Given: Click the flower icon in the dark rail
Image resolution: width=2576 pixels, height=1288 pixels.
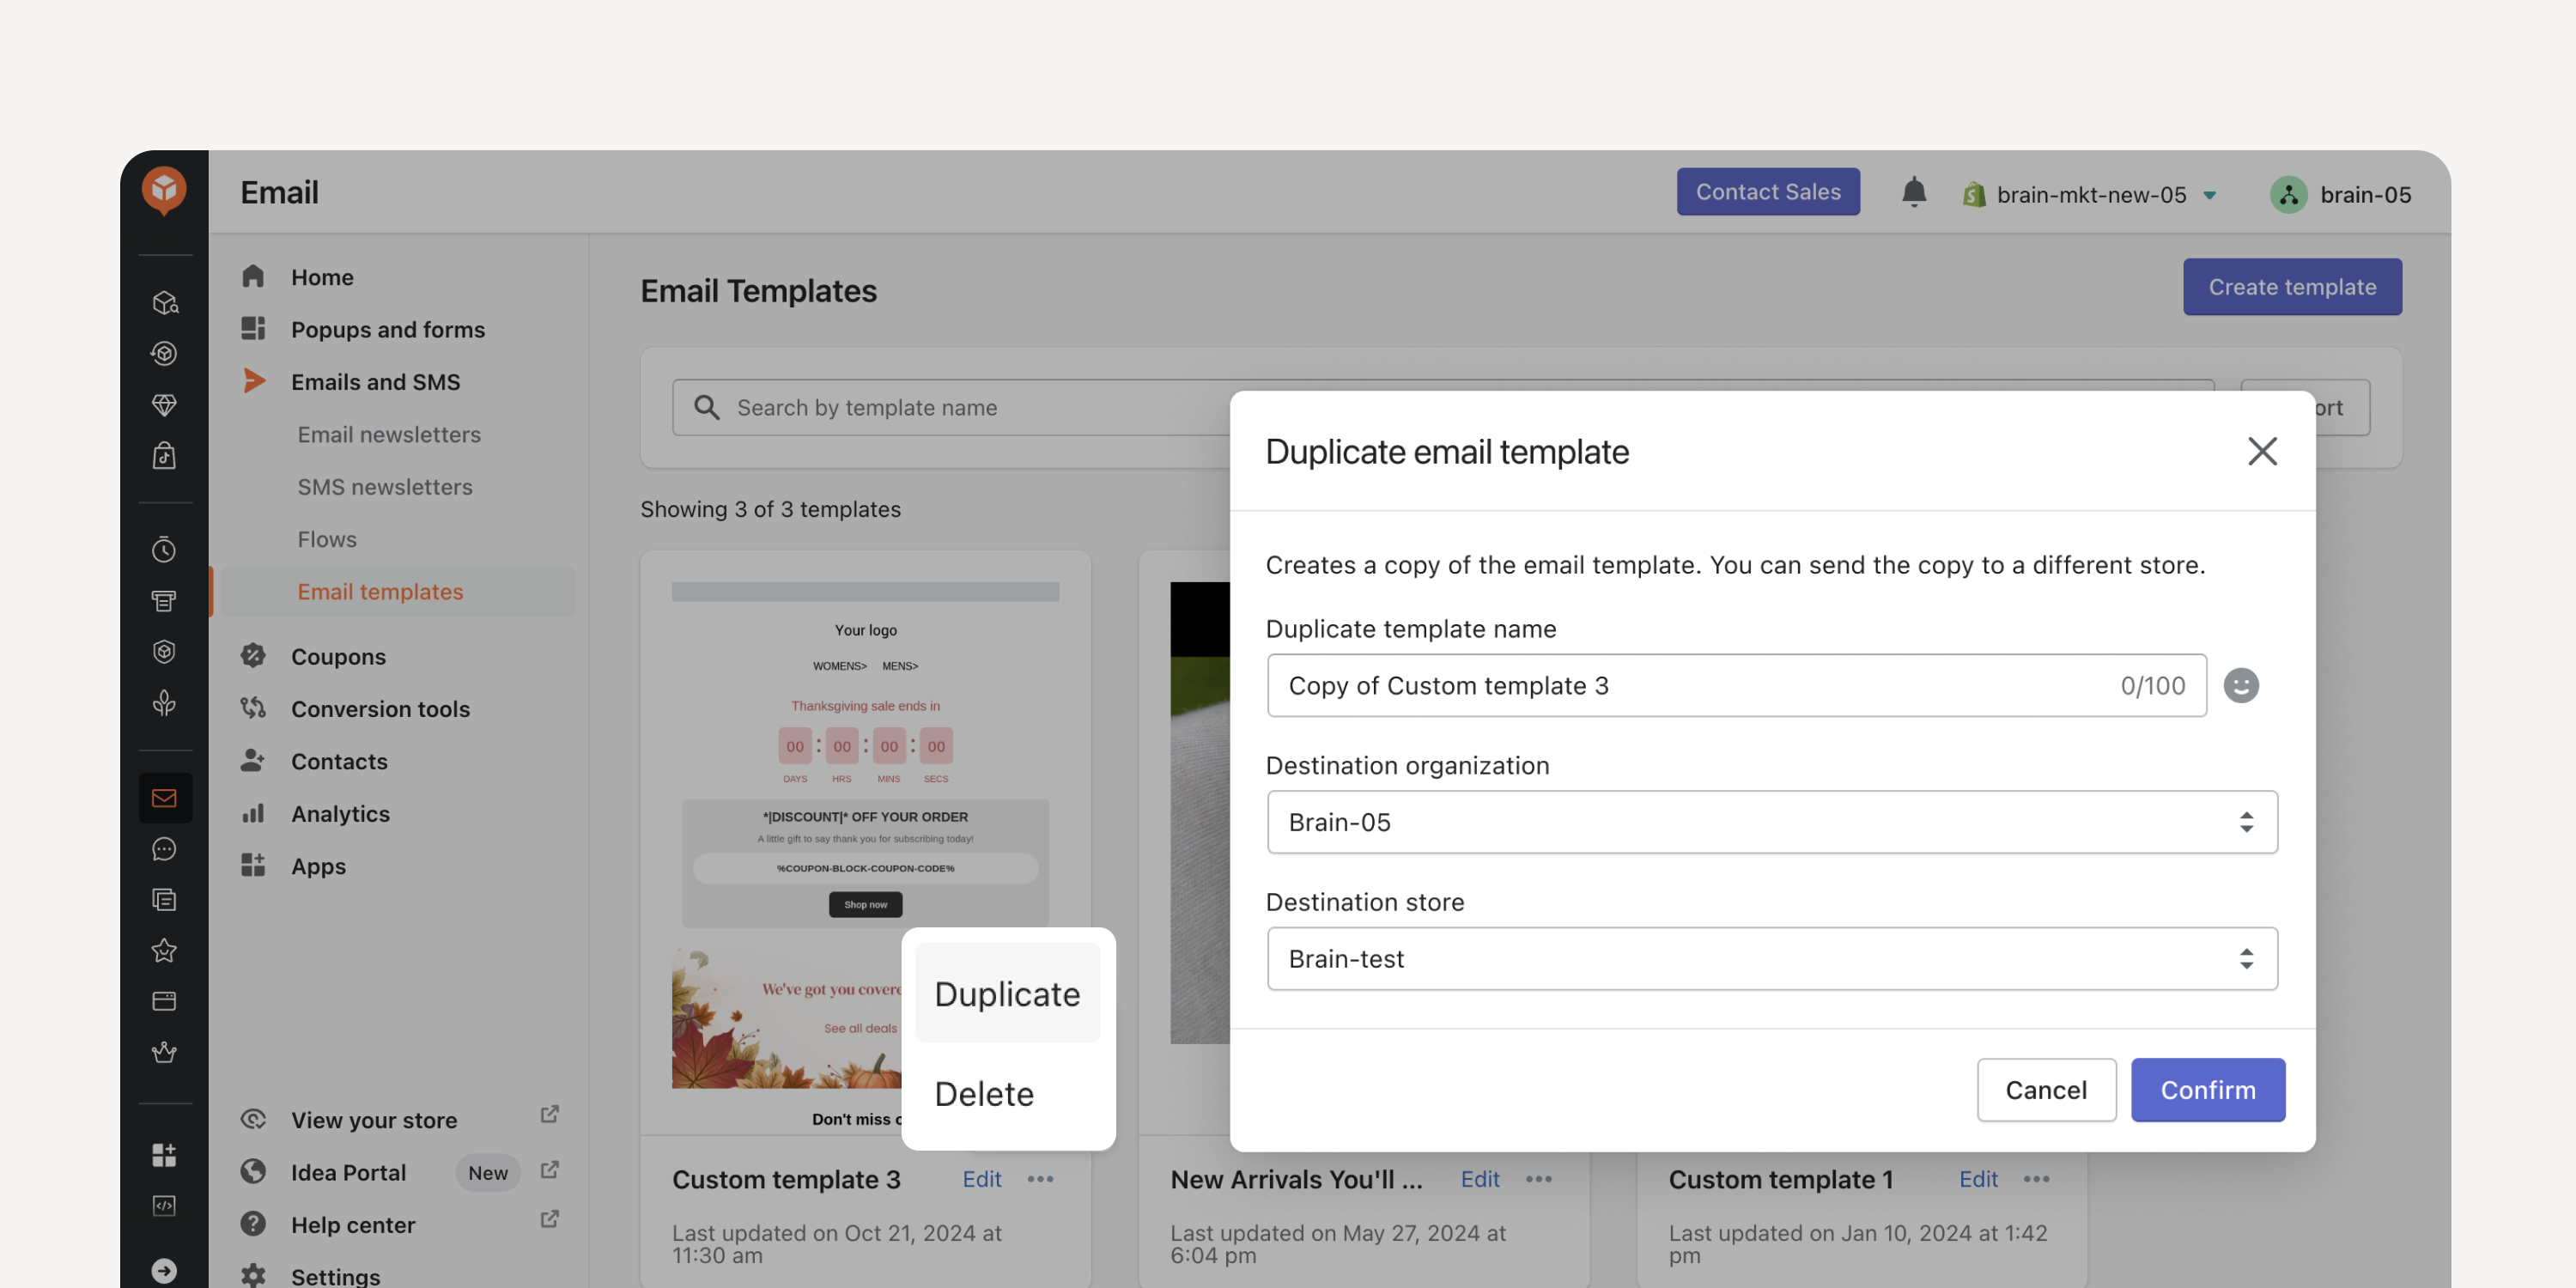Looking at the screenshot, I should [x=164, y=703].
